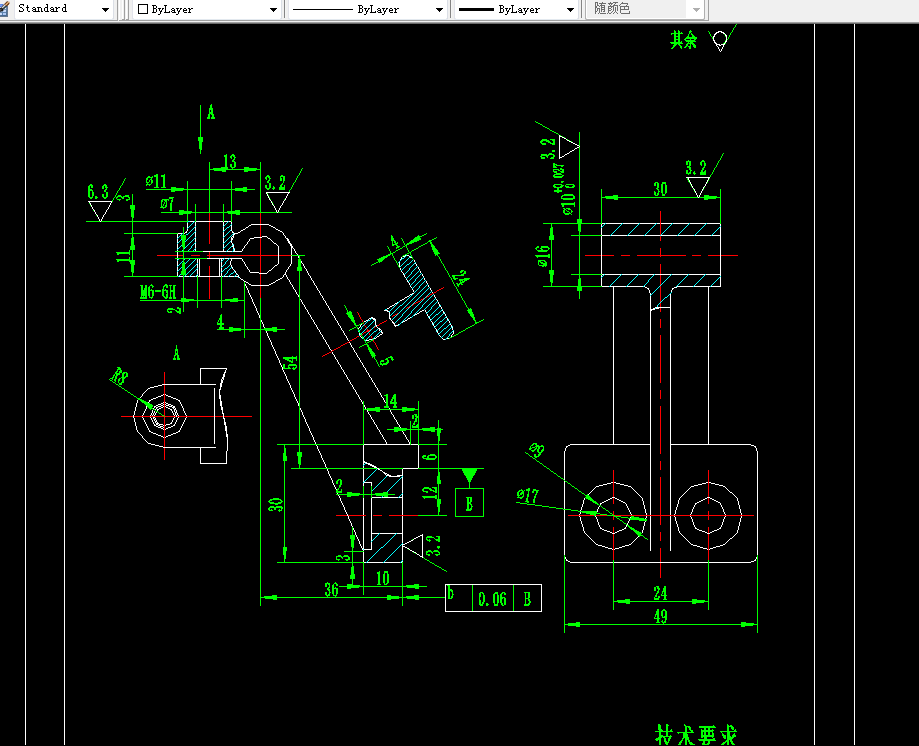Screen dimensions: 919x746
Task: Select the M6-6H thread annotation
Action: (158, 292)
